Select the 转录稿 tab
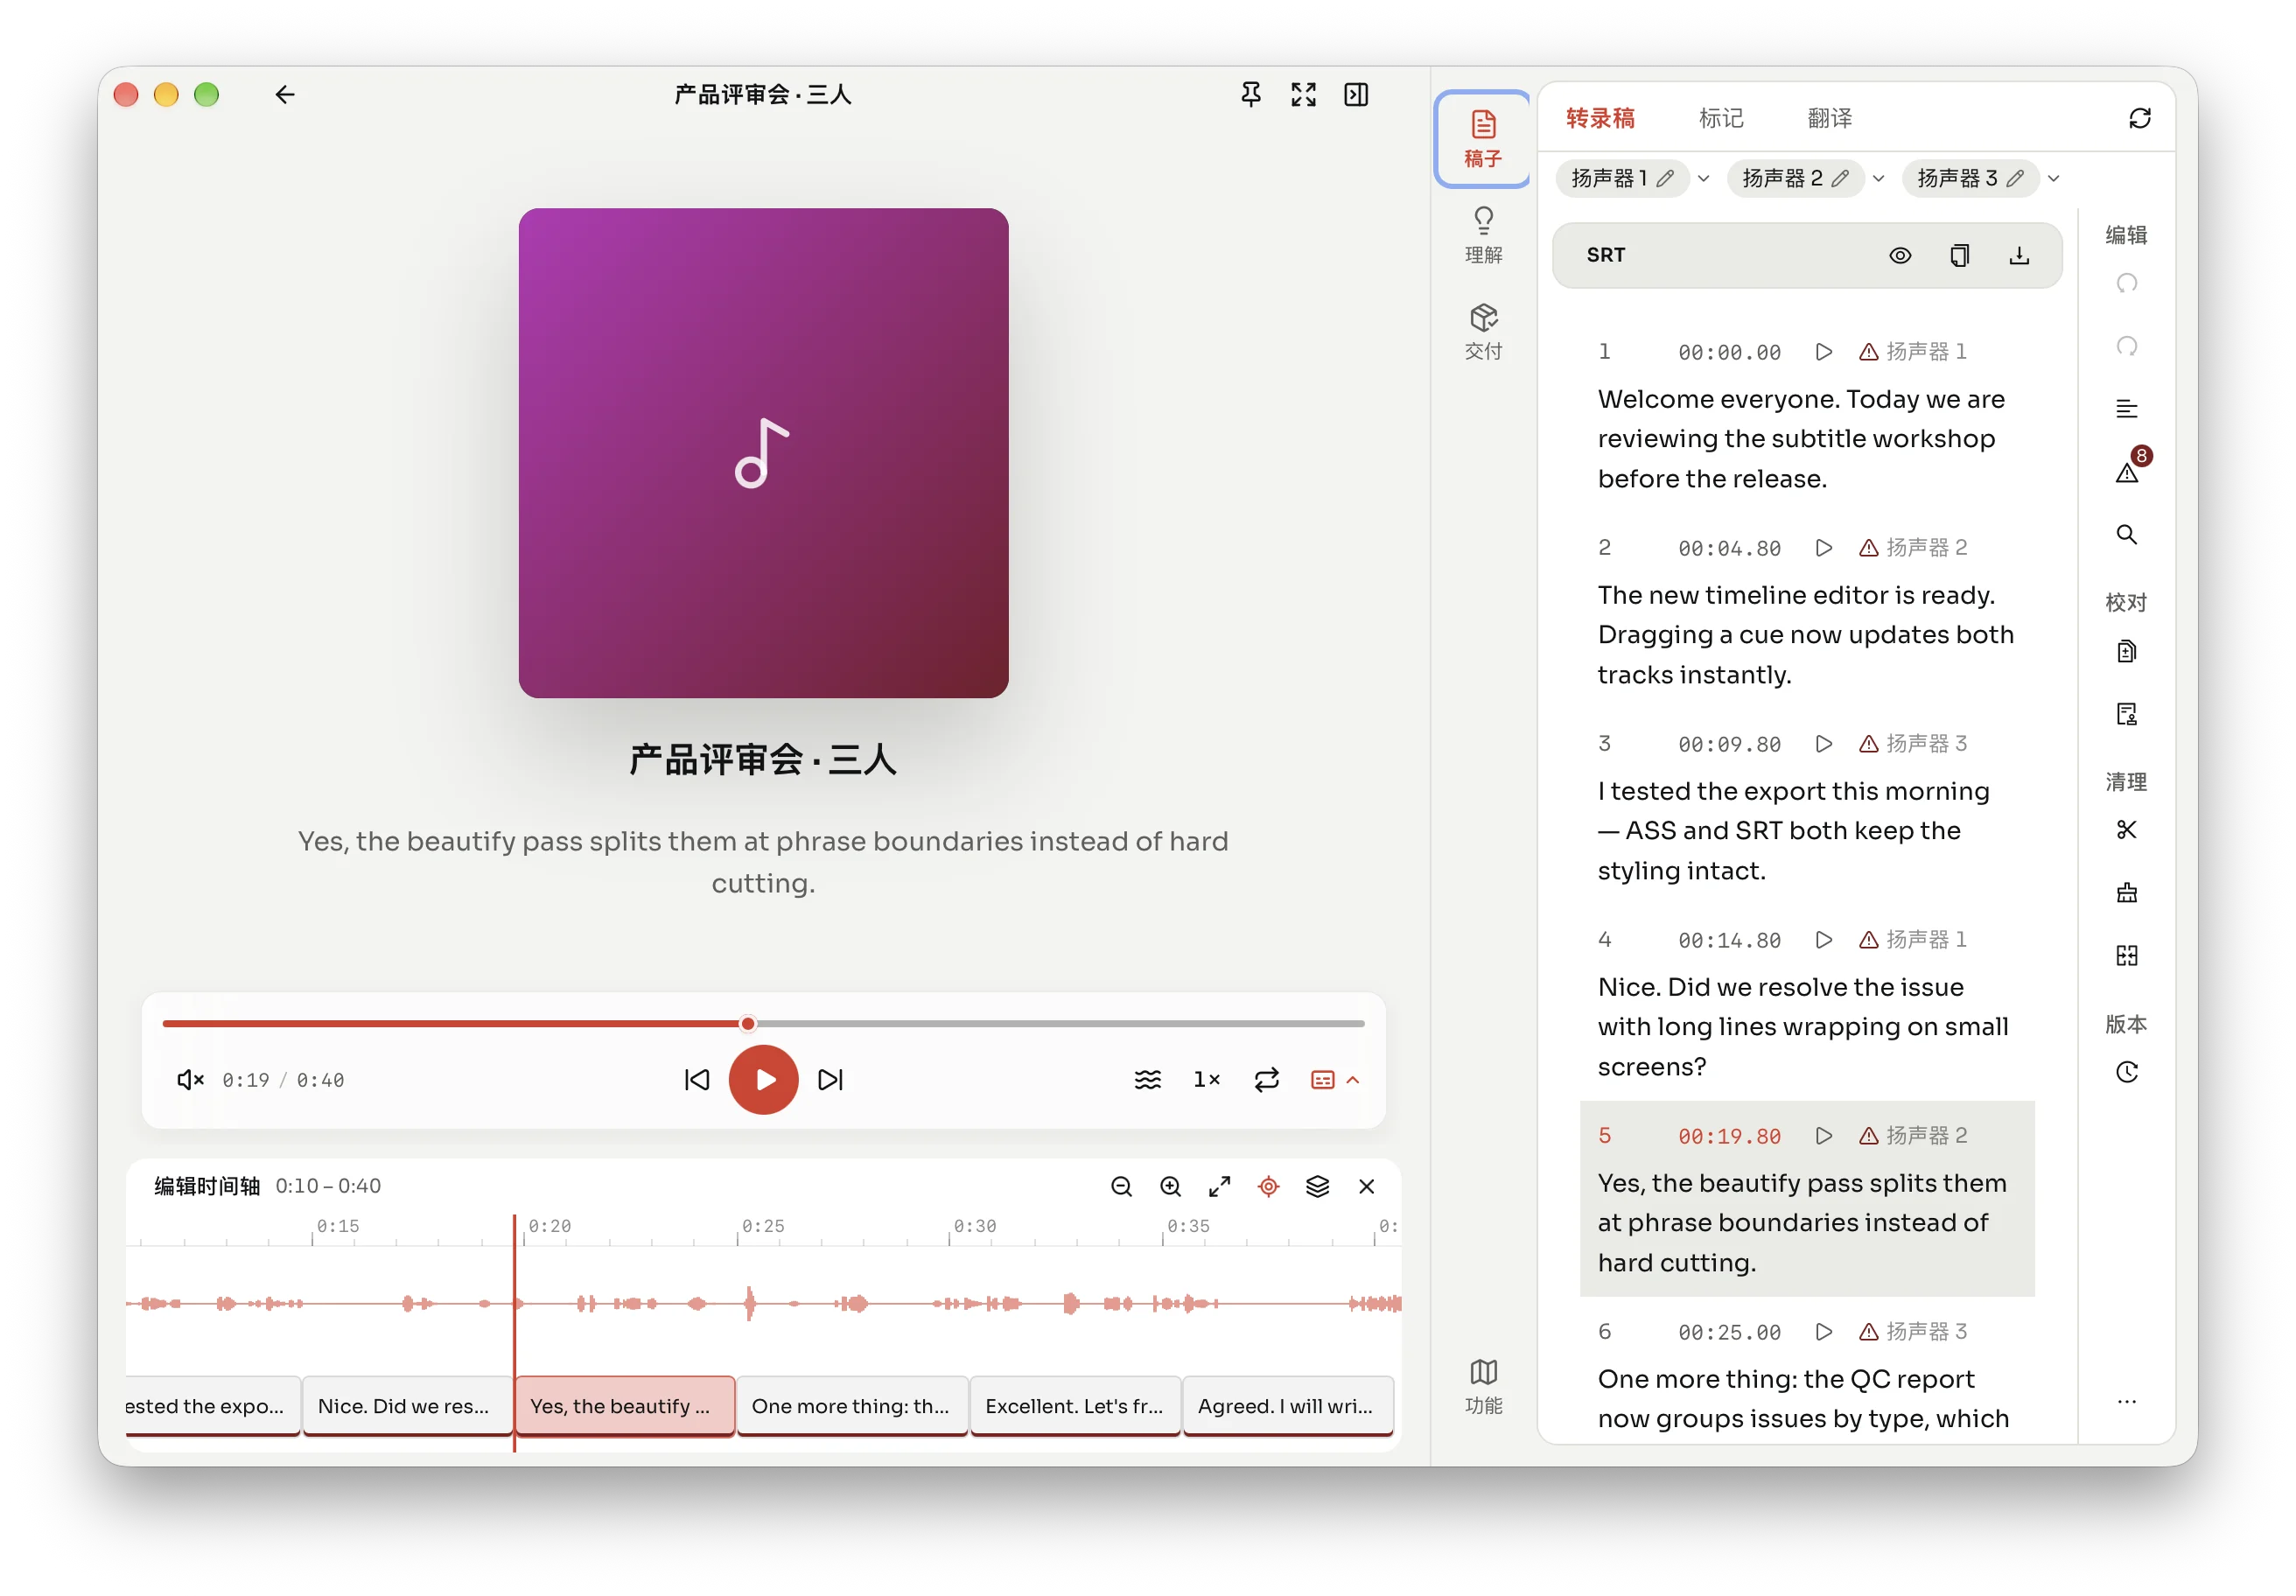This screenshot has height=1596, width=2296. pyautogui.click(x=1600, y=119)
